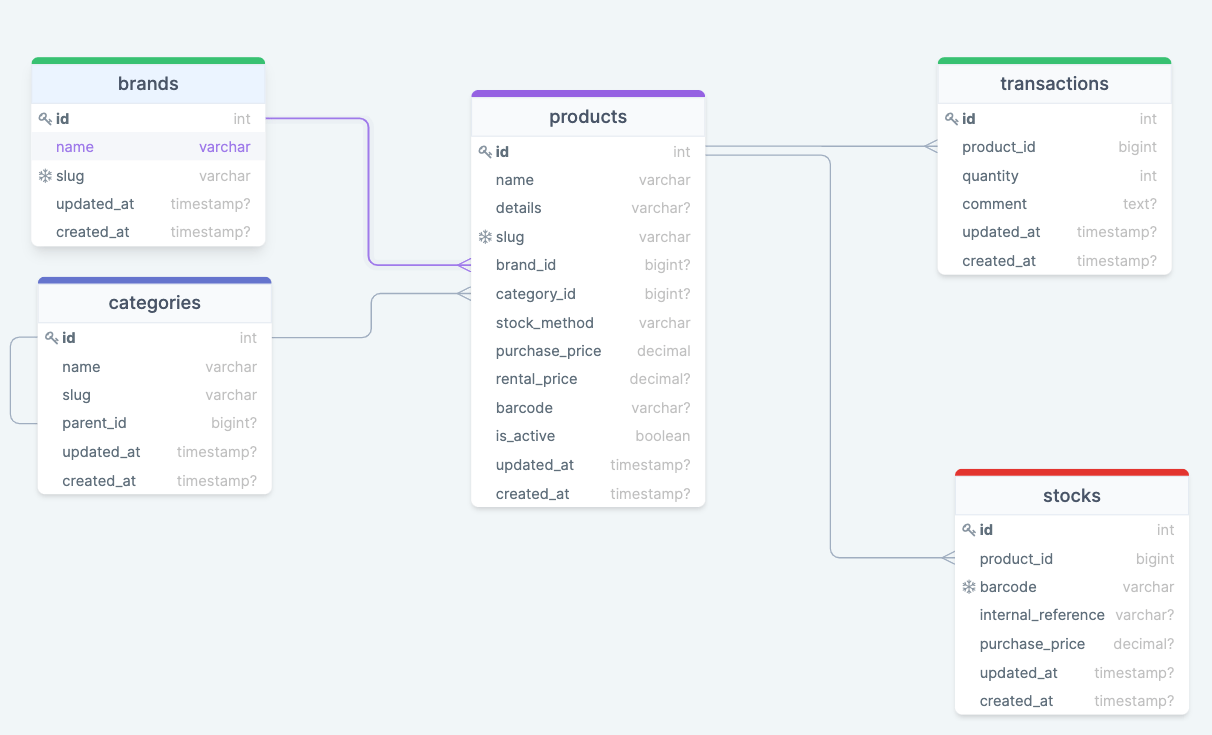1212x735 pixels.
Task: Select the highlighted name field in brands
Action: pos(148,147)
